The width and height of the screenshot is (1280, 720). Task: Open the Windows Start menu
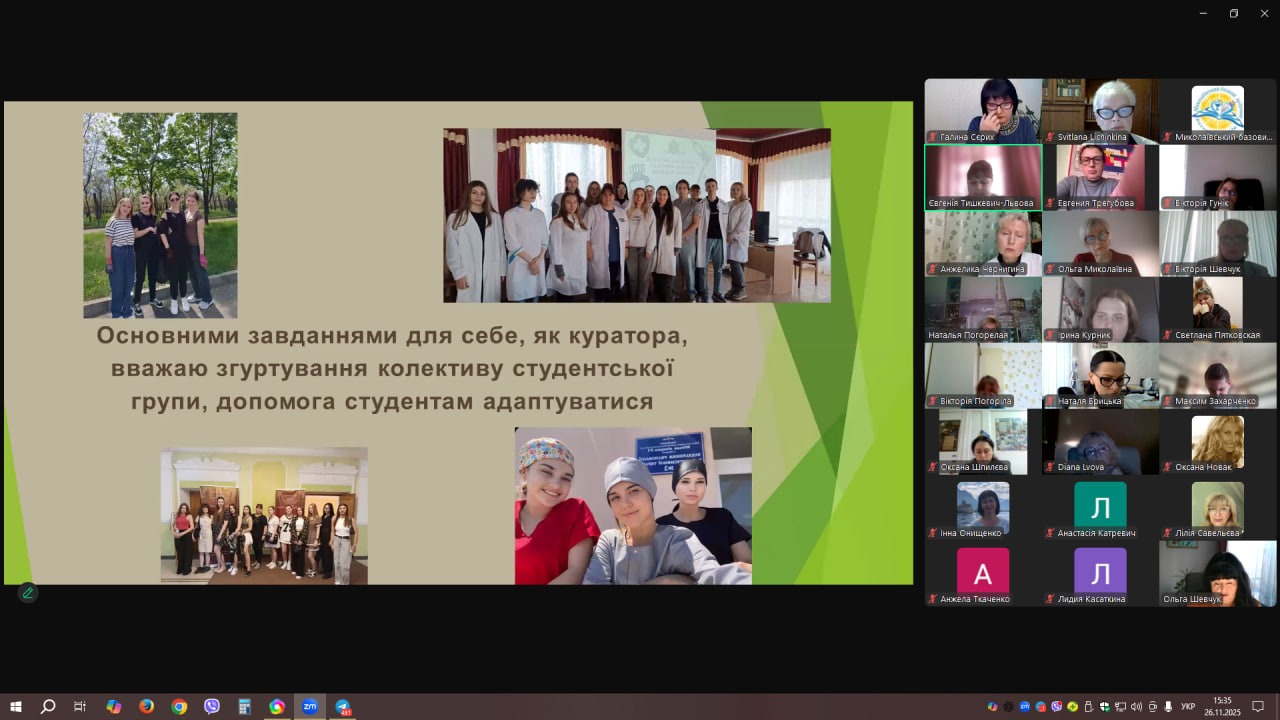(x=16, y=706)
